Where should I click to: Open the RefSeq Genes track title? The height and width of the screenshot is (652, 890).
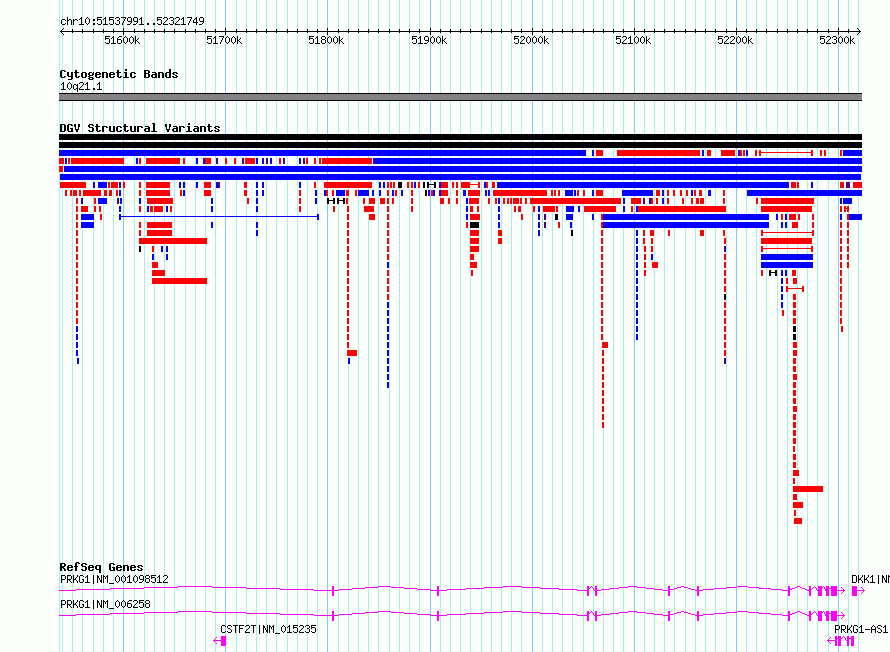(x=101, y=567)
